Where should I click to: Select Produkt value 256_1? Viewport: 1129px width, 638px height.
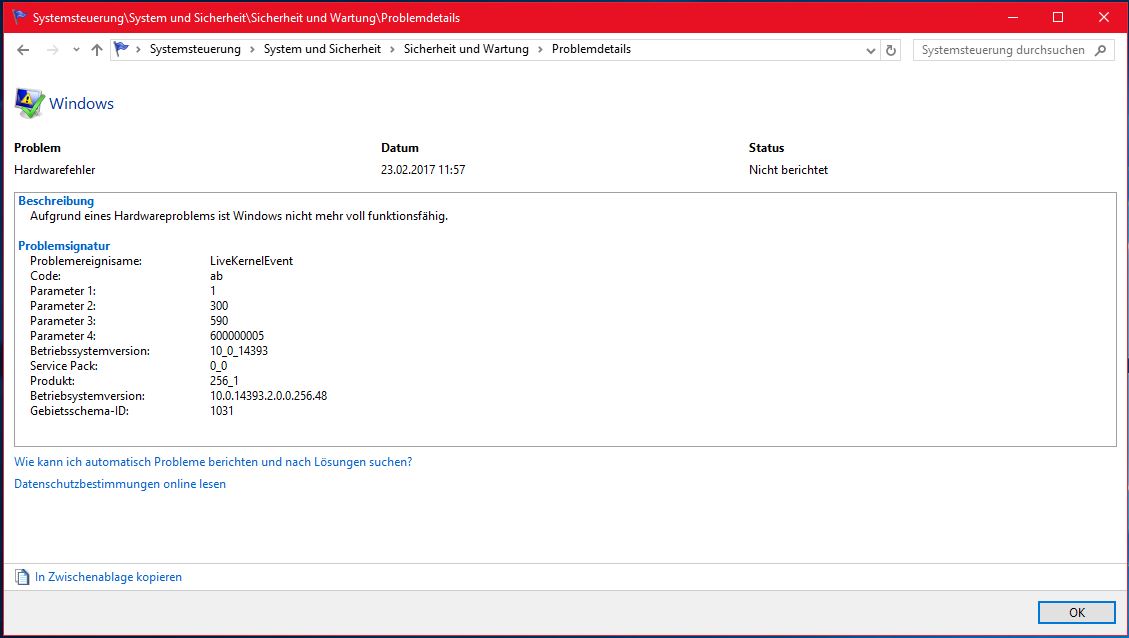(224, 381)
